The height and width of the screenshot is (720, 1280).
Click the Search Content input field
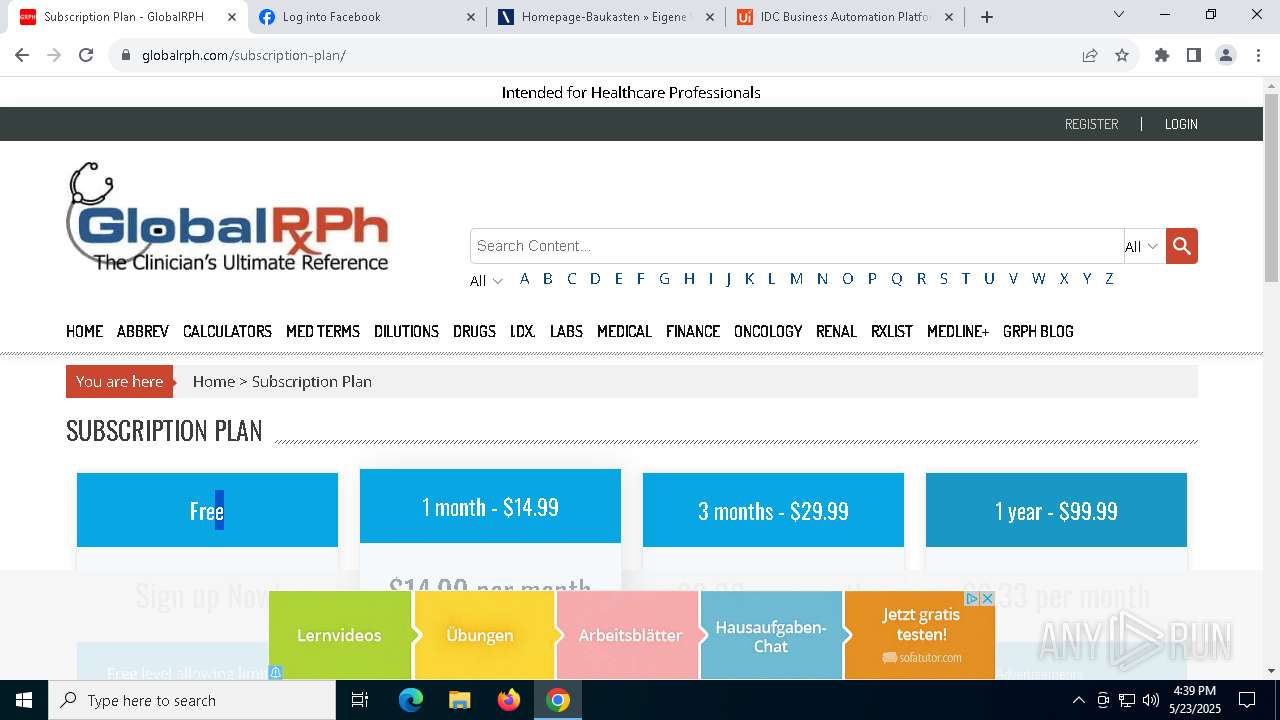click(797, 246)
